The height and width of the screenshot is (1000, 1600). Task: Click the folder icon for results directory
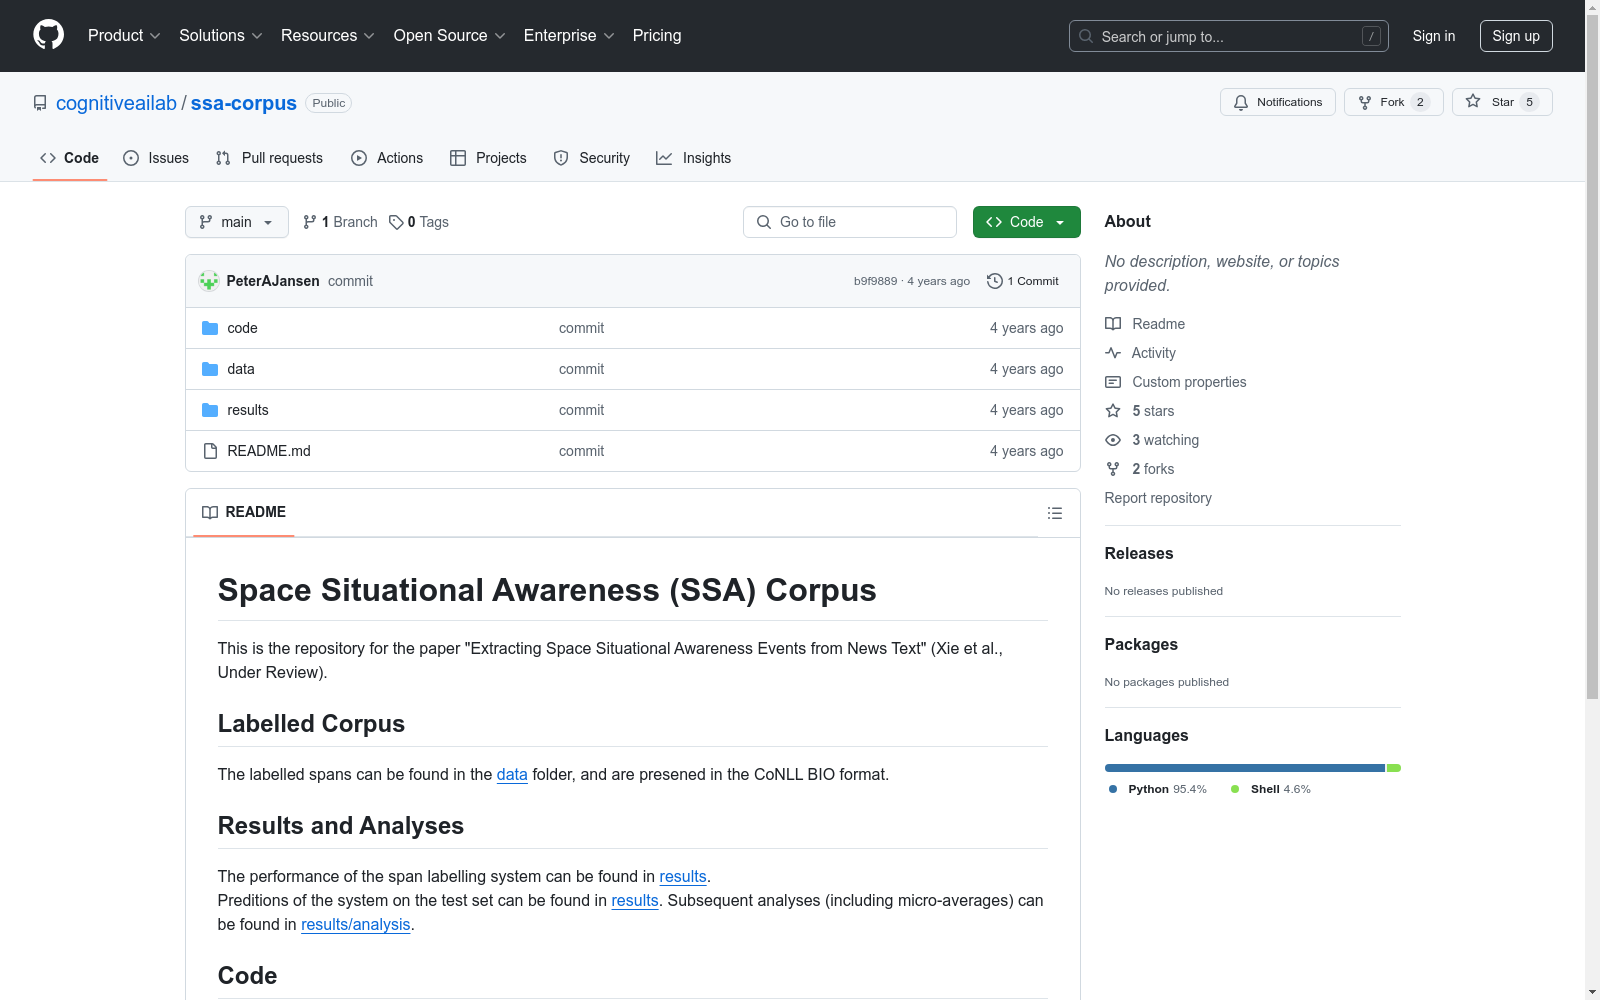coord(210,410)
